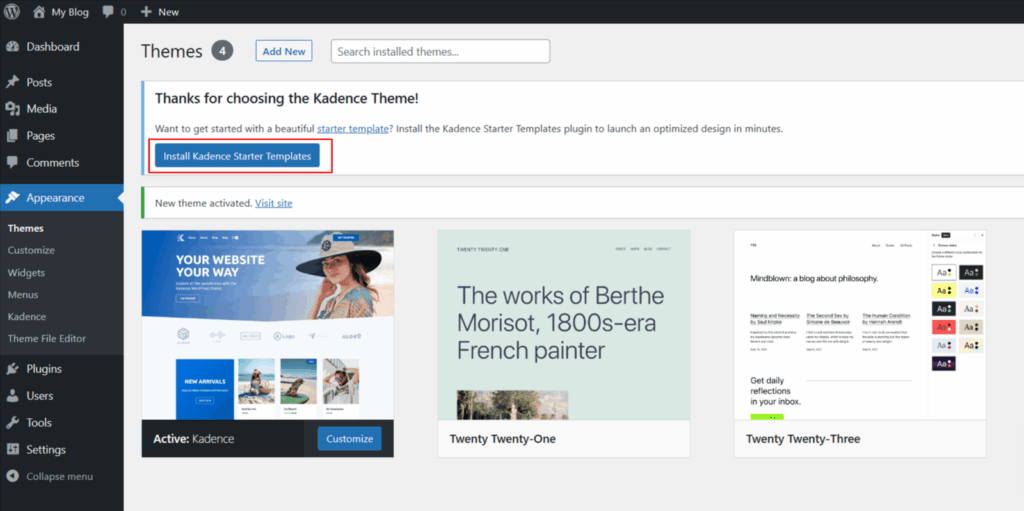Open Dashboard from sidebar icon
The width and height of the screenshot is (1024, 511).
tap(13, 47)
